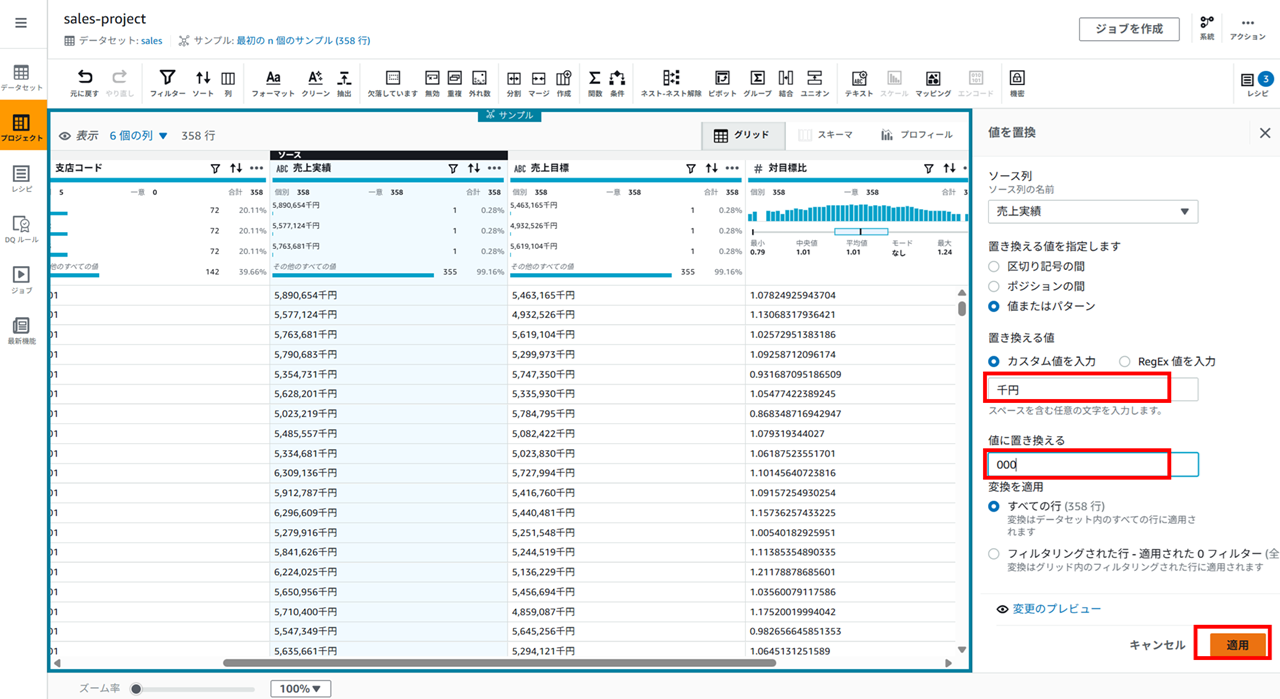Image resolution: width=1280 pixels, height=699 pixels.
Task: Switch to the グリッド view tab
Action: tap(741, 135)
